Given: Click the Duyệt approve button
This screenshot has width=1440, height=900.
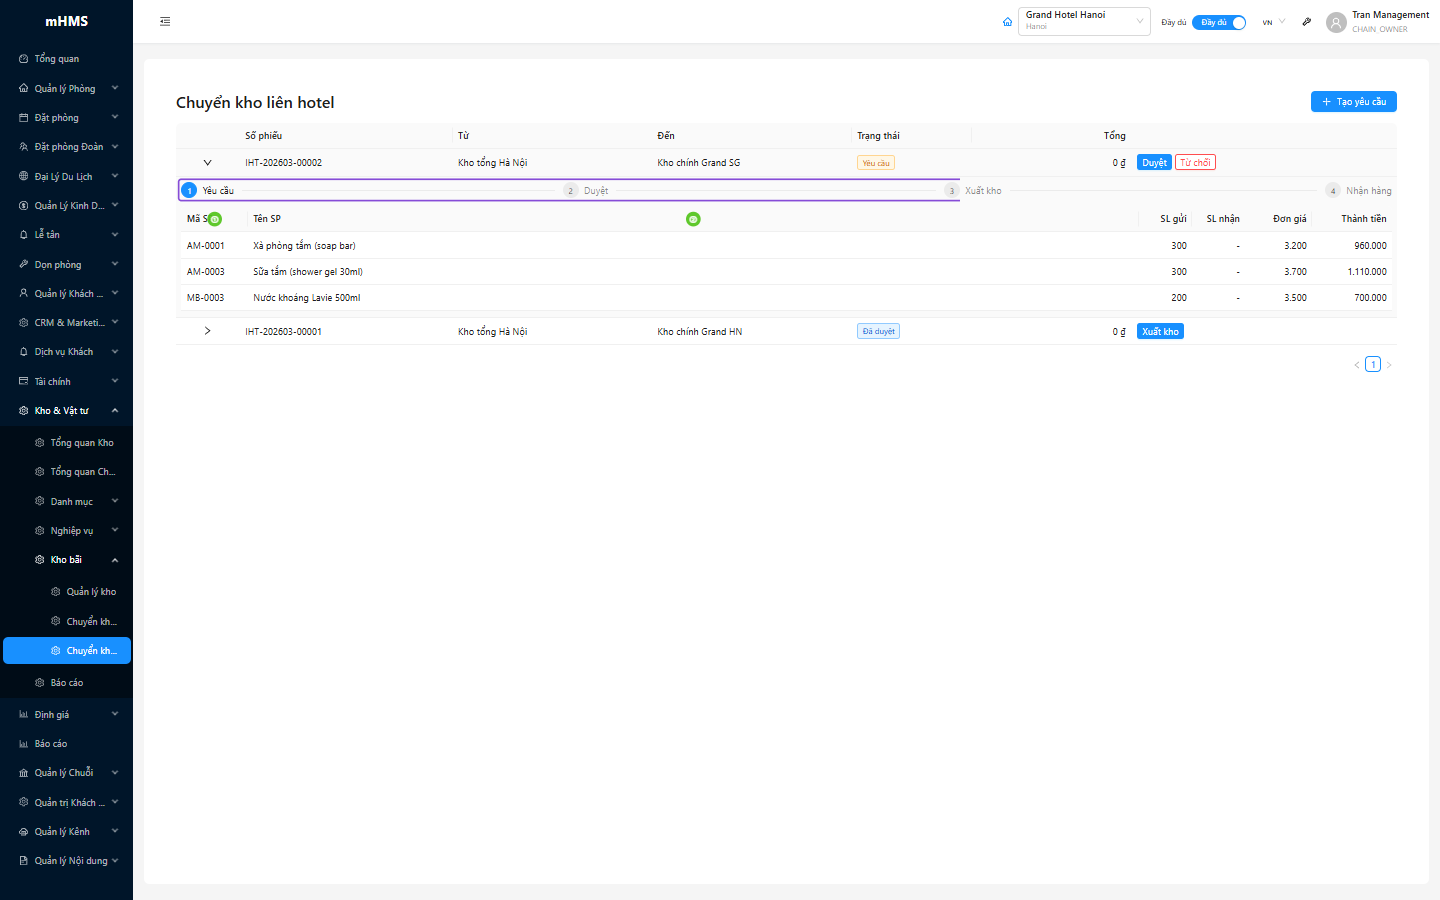Looking at the screenshot, I should pos(1154,163).
